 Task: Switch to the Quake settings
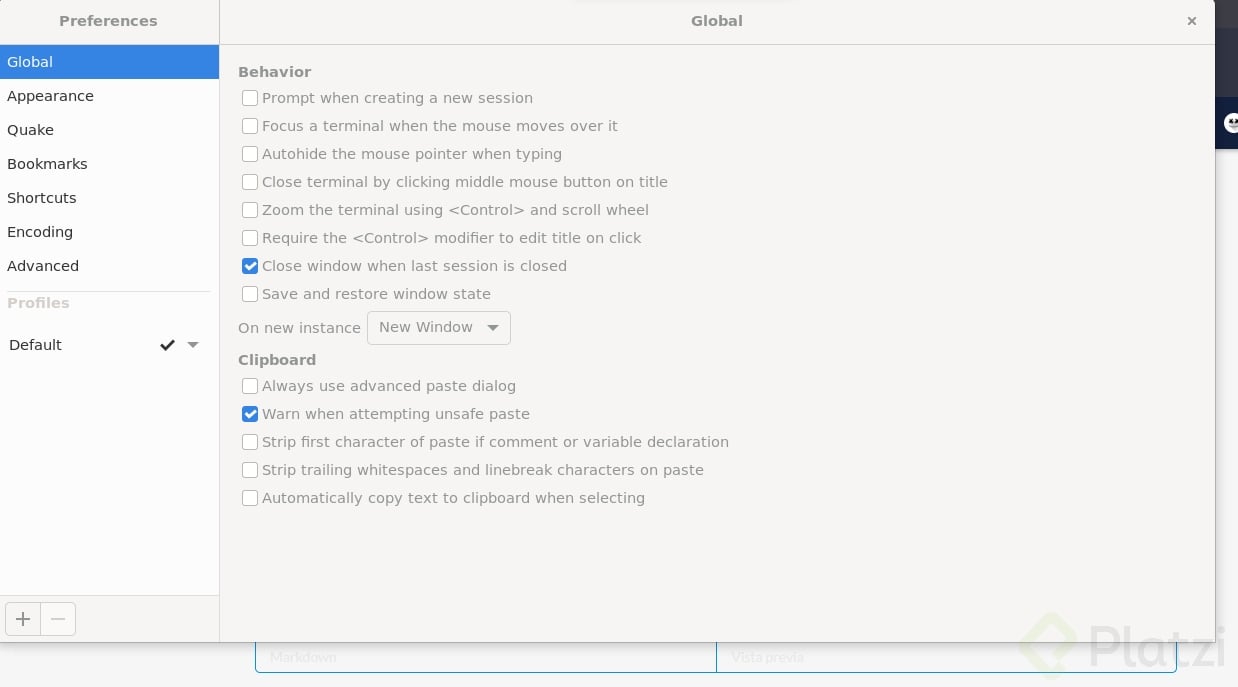coord(30,130)
